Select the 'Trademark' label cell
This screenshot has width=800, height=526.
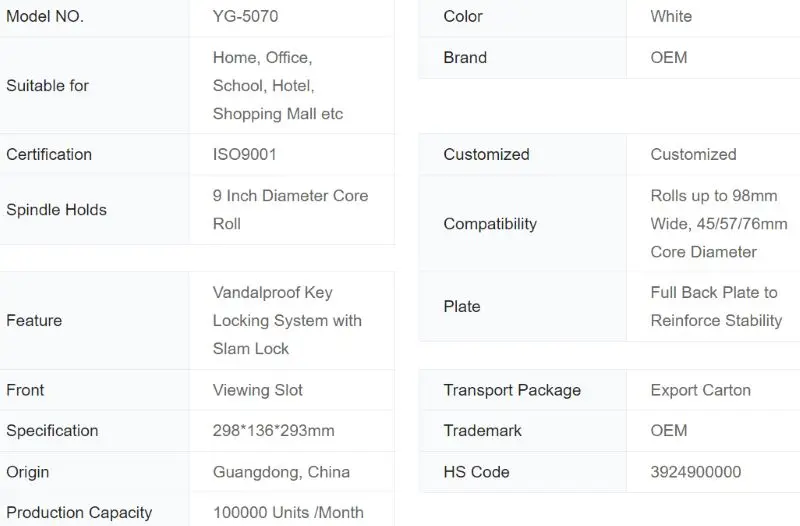pos(483,431)
